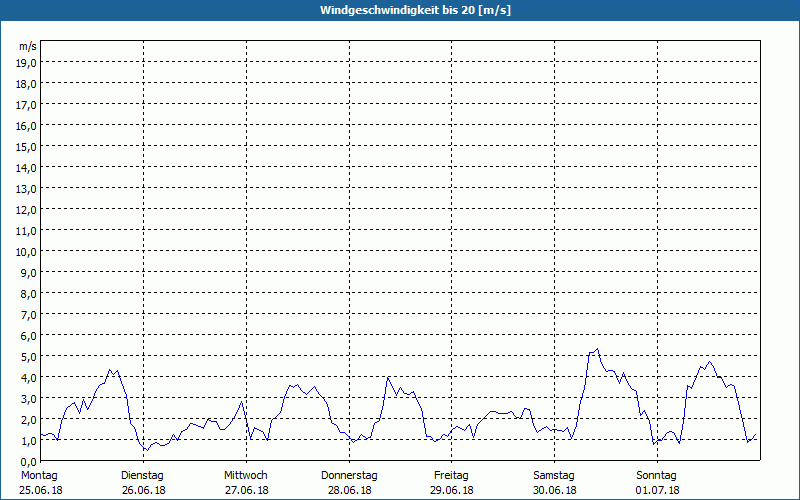Screen dimensions: 800x500
Task: Select the 7,0 y-axis label
Action: coord(28,315)
